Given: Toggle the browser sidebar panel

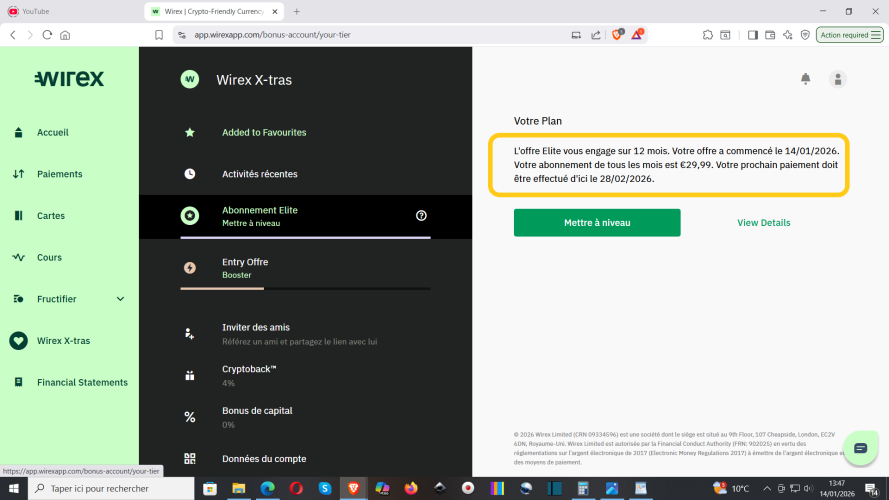Looking at the screenshot, I should pos(752,35).
